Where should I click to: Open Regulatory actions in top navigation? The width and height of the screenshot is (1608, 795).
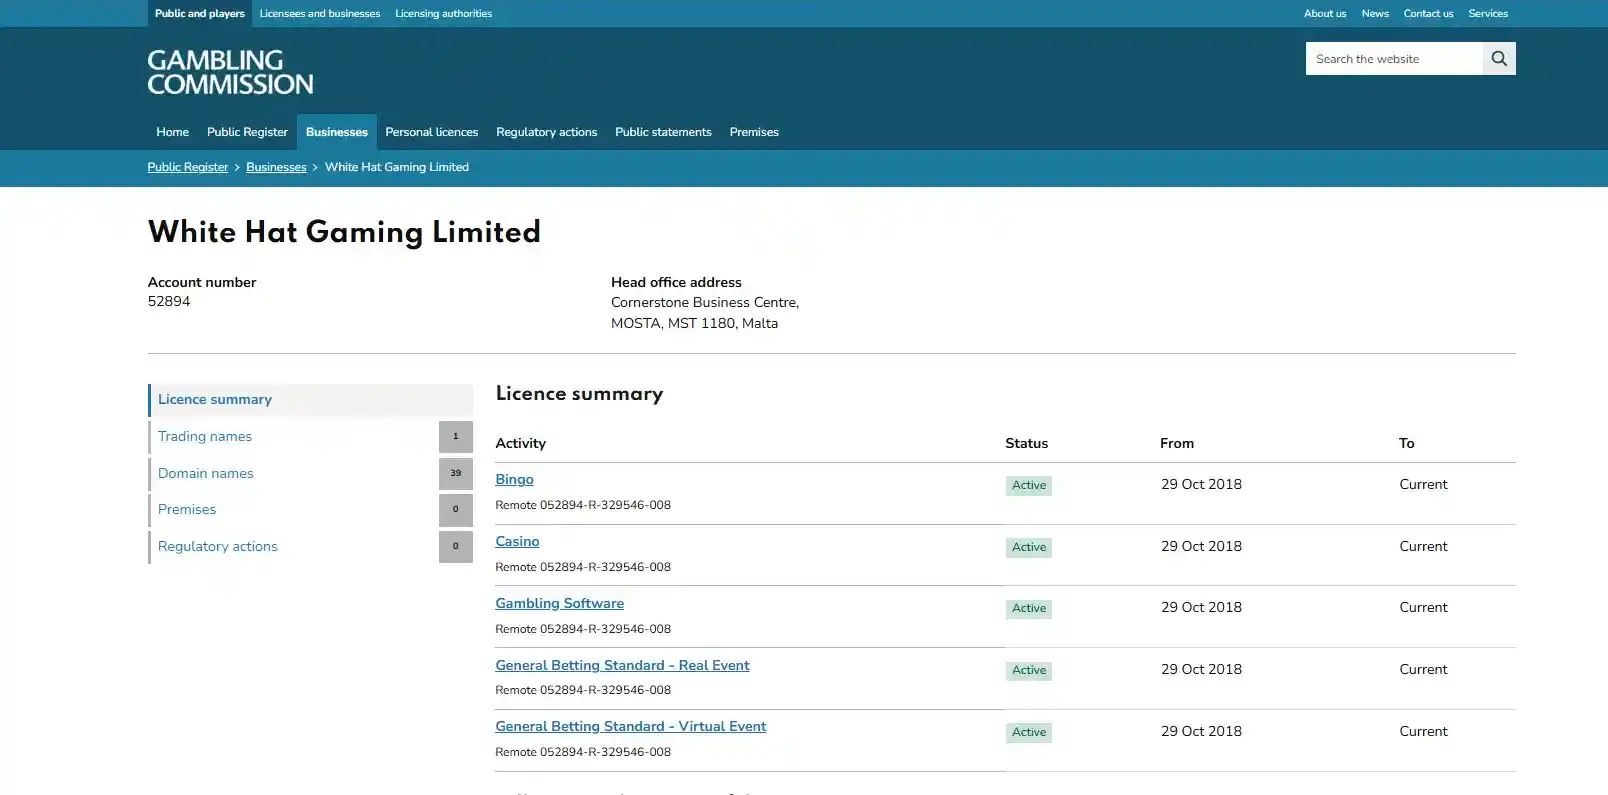[x=546, y=132]
